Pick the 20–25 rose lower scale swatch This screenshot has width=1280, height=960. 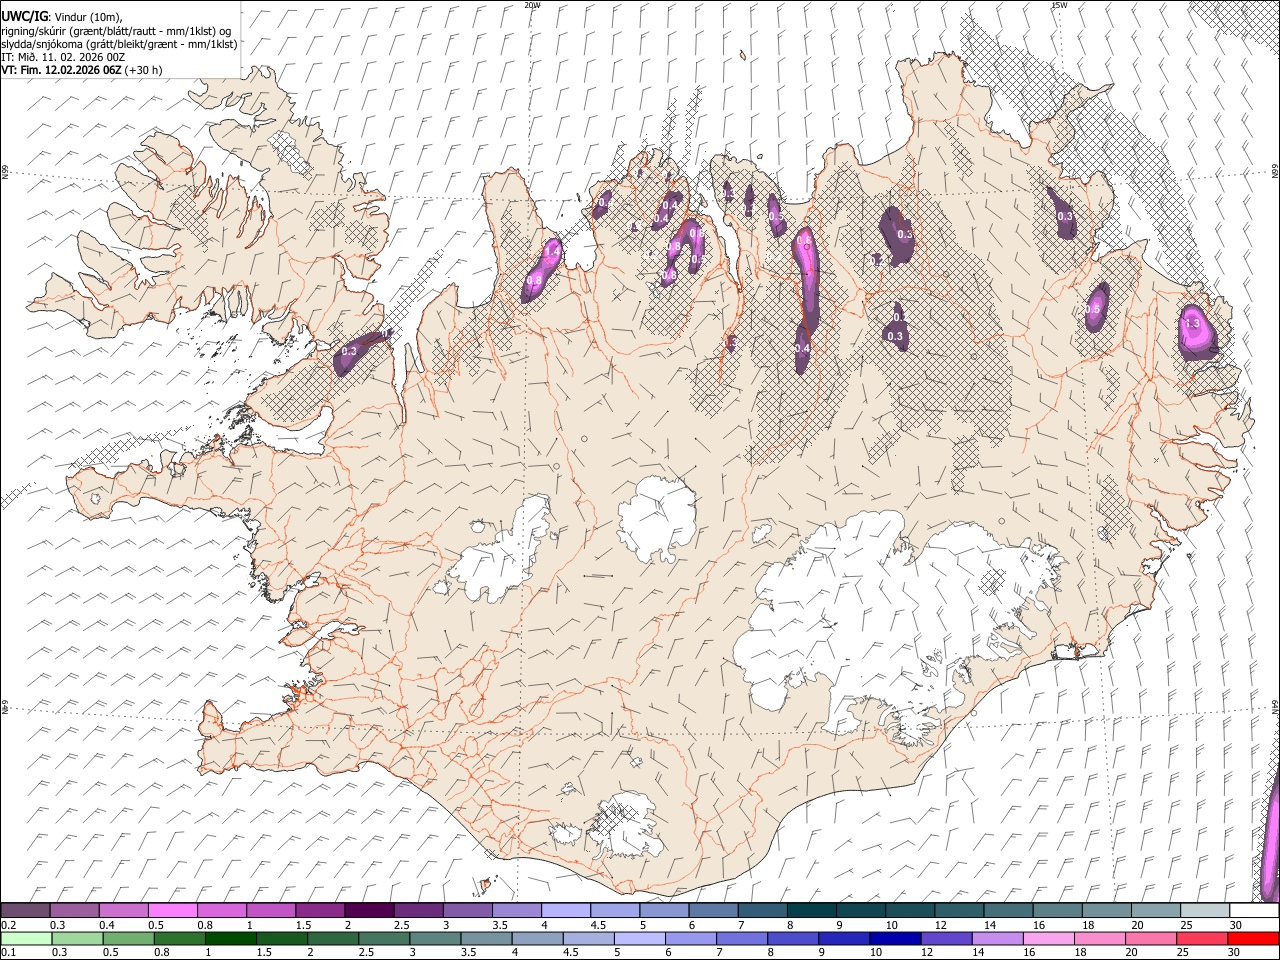[x=1150, y=938]
